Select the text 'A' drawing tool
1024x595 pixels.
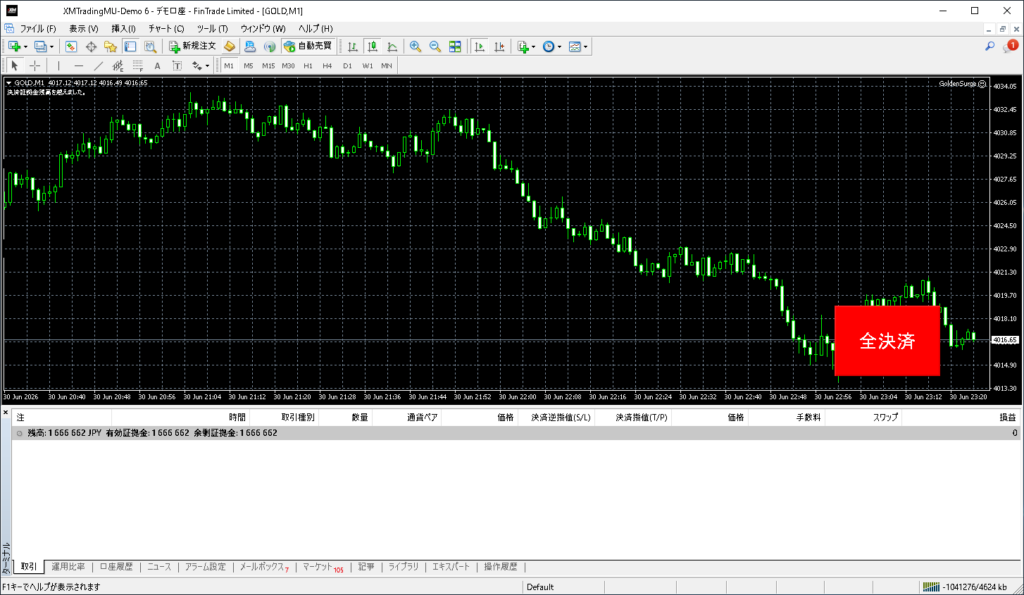click(157, 65)
